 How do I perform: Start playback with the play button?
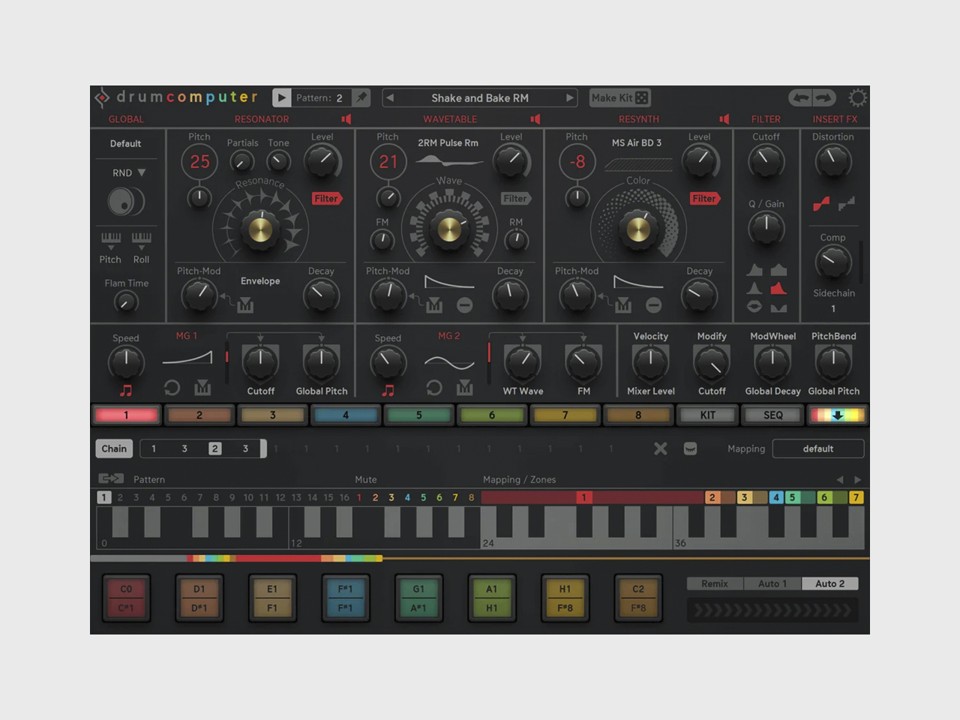281,98
